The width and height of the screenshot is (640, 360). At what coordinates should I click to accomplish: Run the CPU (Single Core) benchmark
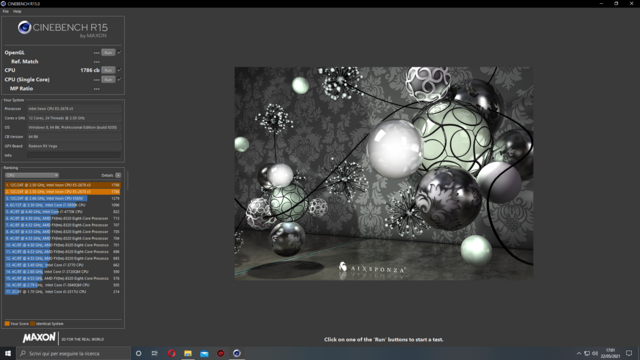coord(108,80)
